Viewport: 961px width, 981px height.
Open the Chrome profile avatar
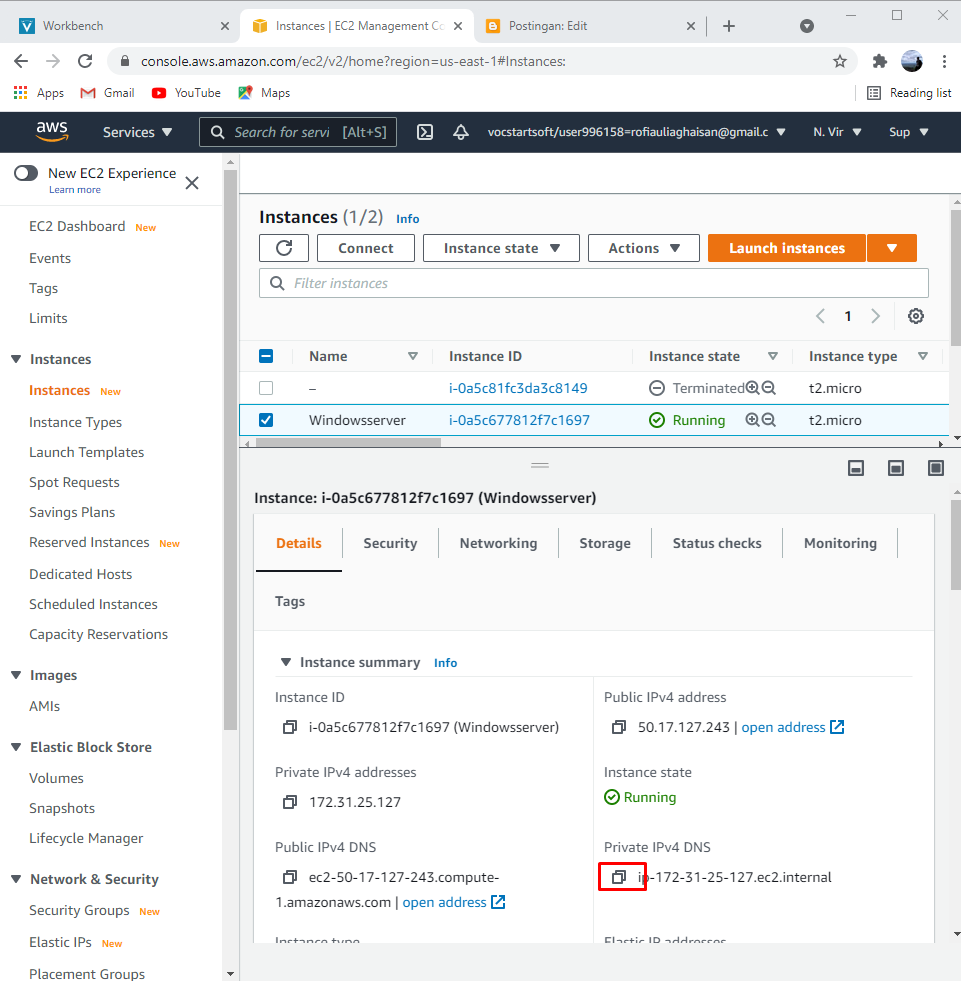pyautogui.click(x=912, y=61)
